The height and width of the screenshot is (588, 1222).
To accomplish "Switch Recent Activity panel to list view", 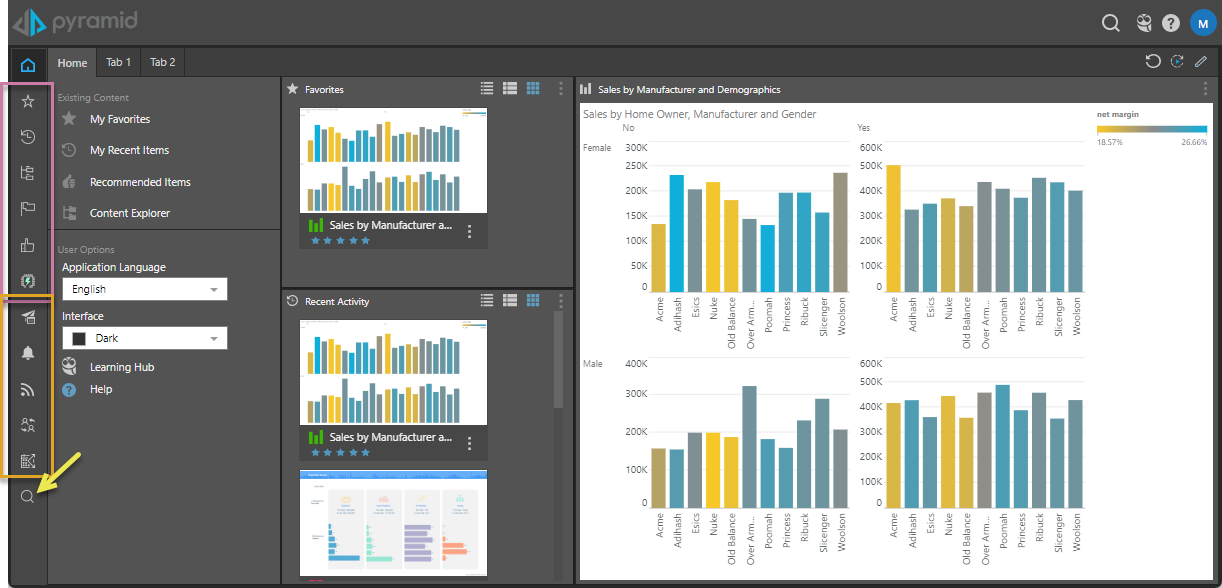I will click(x=487, y=300).
